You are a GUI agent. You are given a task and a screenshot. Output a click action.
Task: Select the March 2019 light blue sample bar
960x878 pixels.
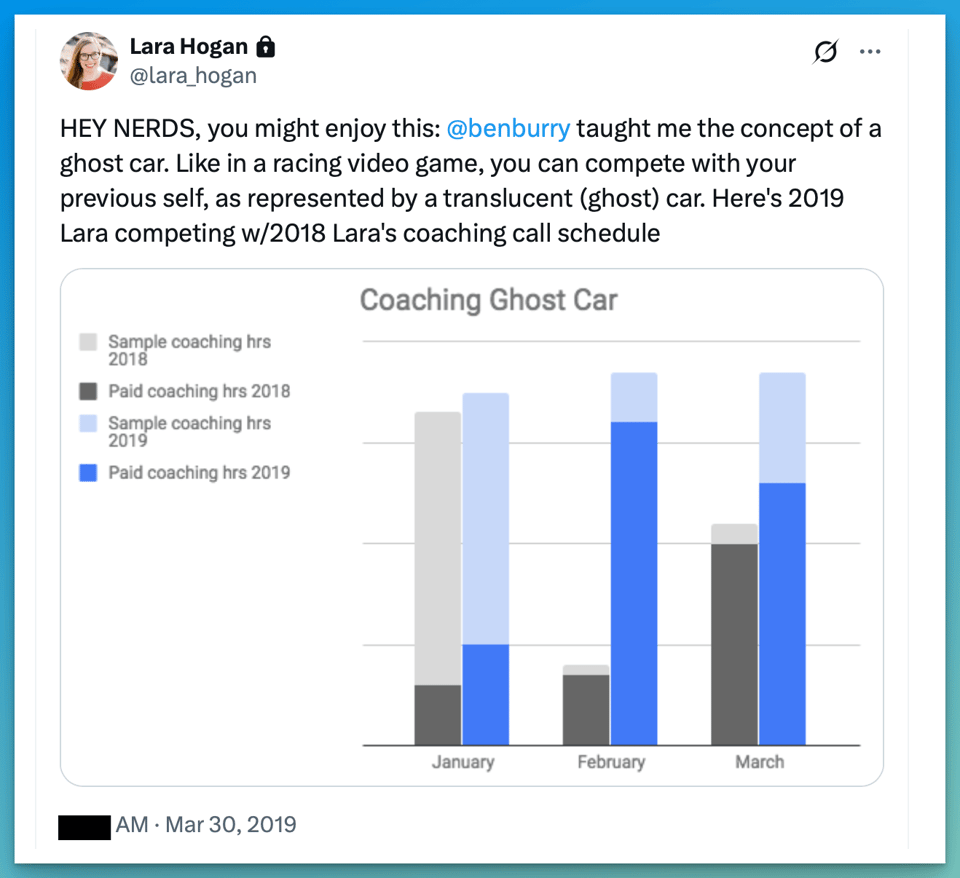click(782, 427)
